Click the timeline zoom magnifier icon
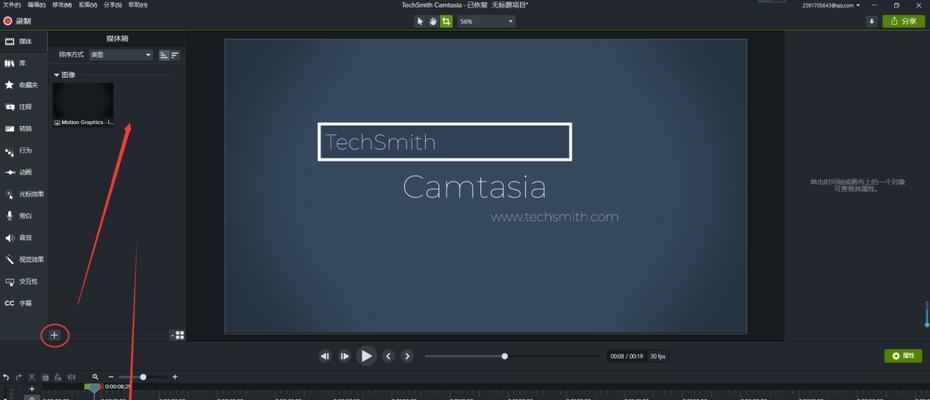This screenshot has height=400, width=930. 95,377
